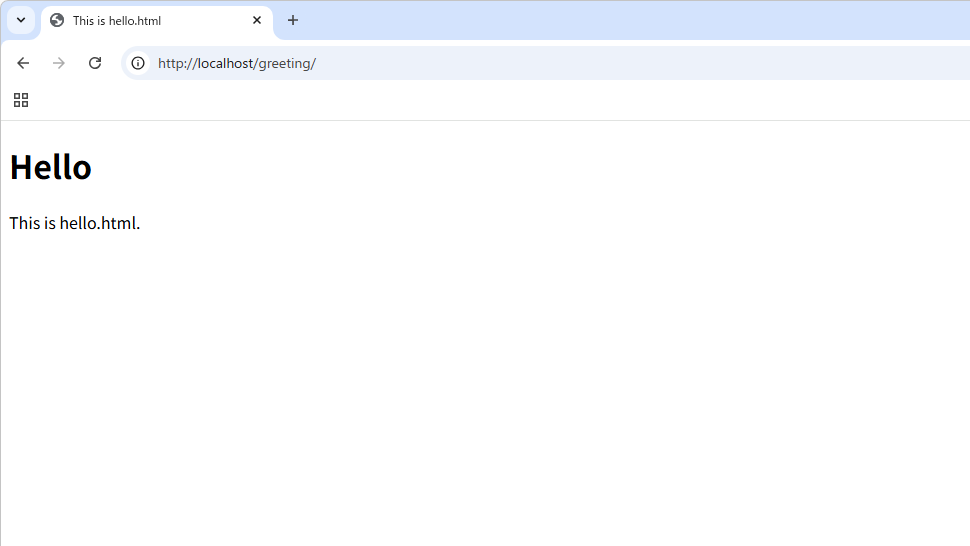This screenshot has width=970, height=546.
Task: Close the "This is hello.html" tab
Action: click(x=257, y=20)
